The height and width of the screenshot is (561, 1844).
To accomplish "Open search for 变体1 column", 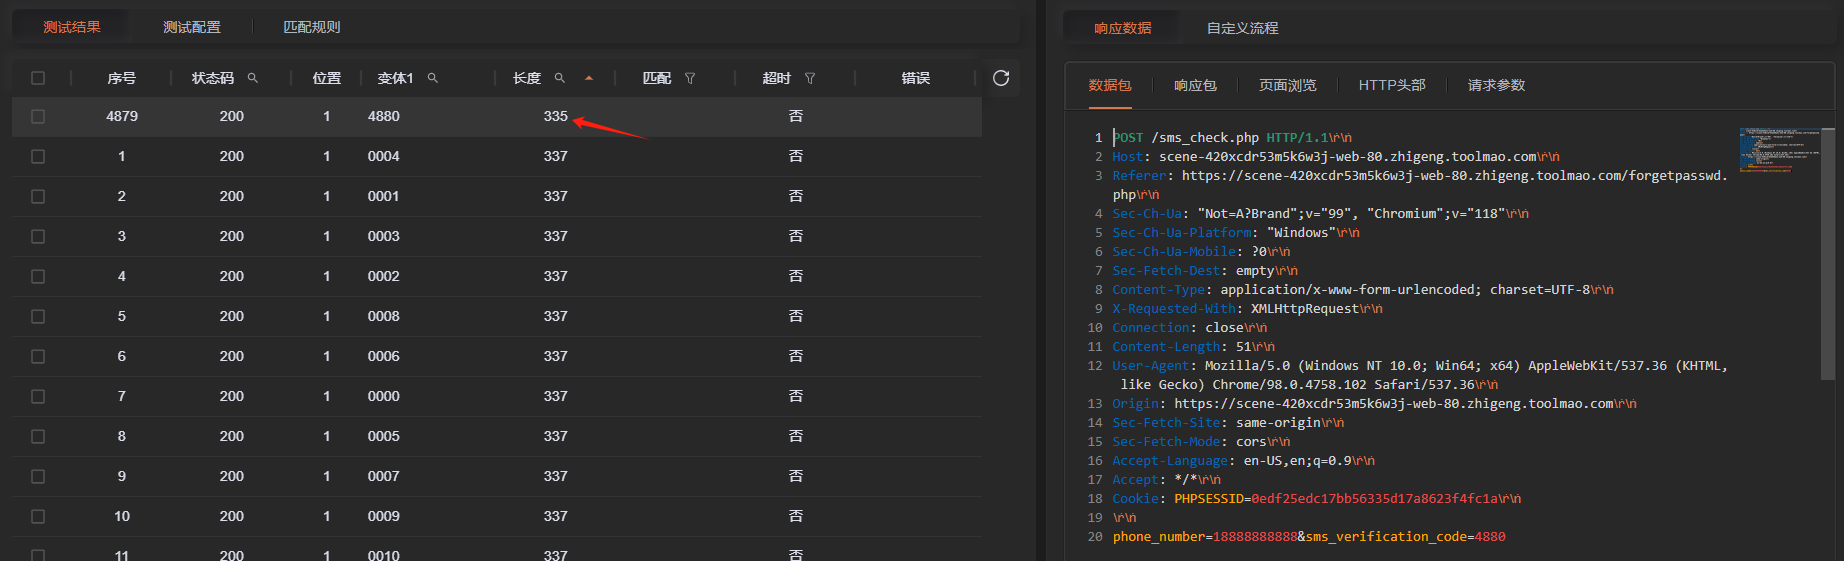I will point(433,78).
